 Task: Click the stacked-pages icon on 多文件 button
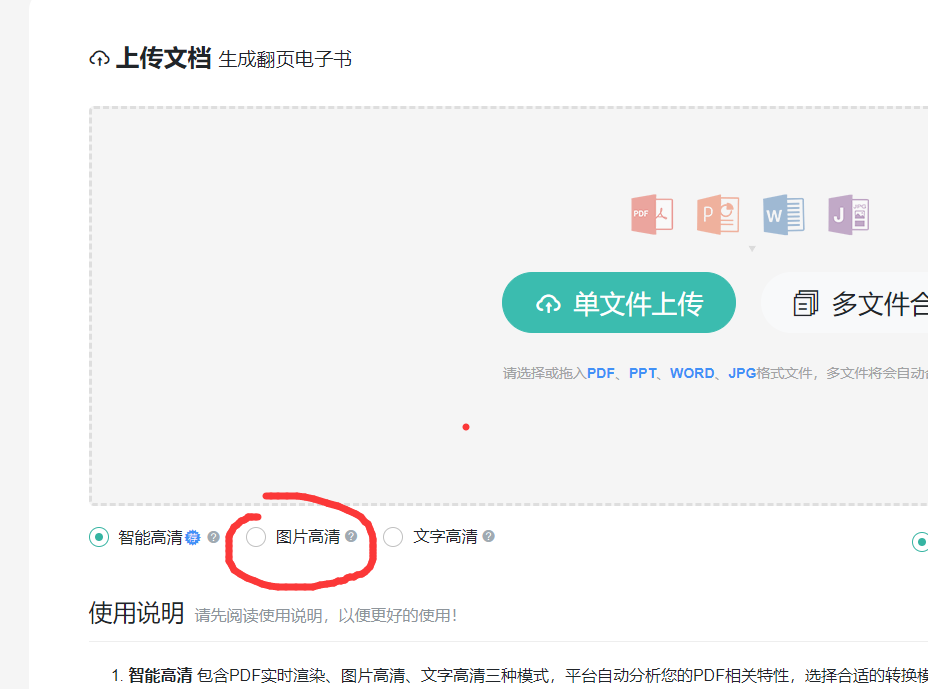point(806,303)
